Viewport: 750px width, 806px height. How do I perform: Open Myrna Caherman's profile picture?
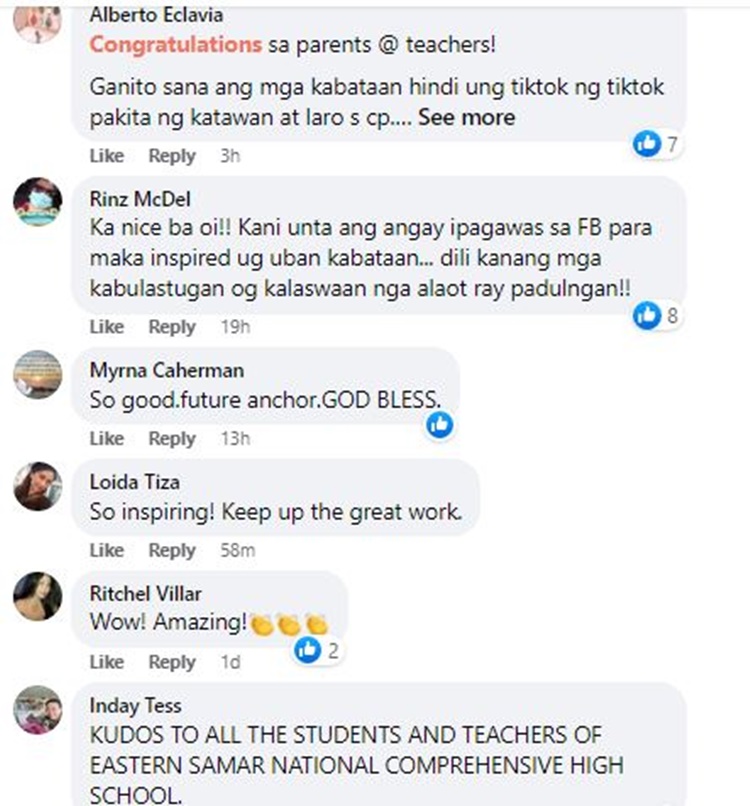38,375
